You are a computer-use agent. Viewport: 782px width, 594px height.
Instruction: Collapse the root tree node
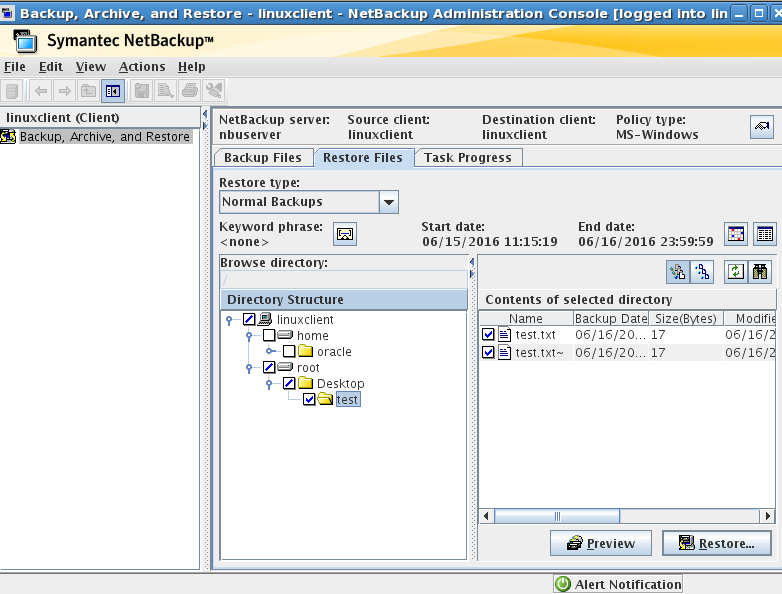click(249, 368)
